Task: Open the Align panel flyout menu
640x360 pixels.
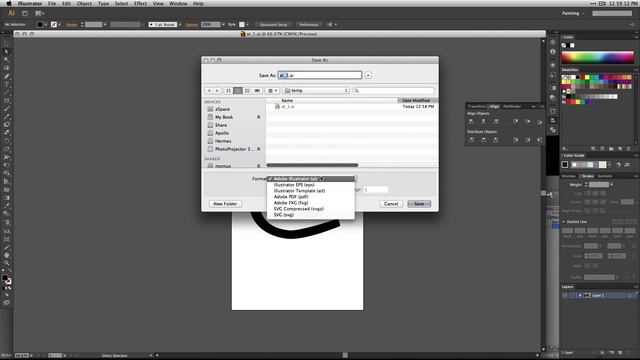Action: point(540,107)
